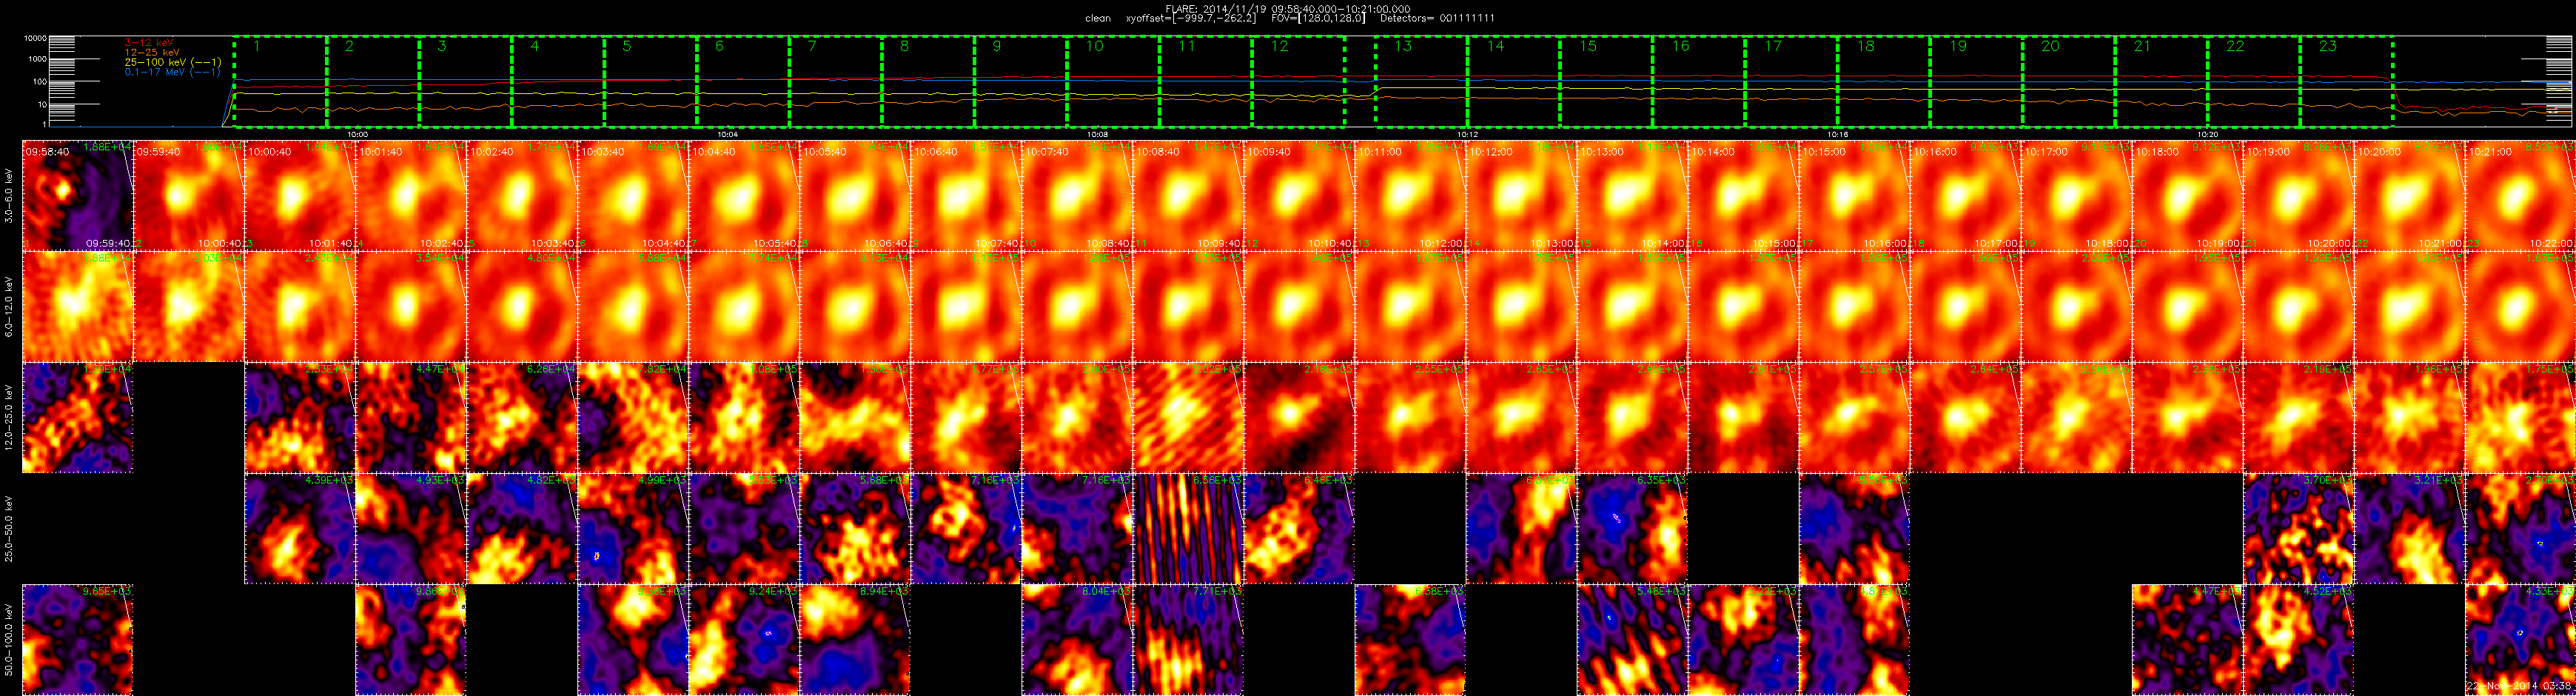Screen dimensions: 2576x696
Task: Click the FOV value in the header
Action: tap(1318, 18)
